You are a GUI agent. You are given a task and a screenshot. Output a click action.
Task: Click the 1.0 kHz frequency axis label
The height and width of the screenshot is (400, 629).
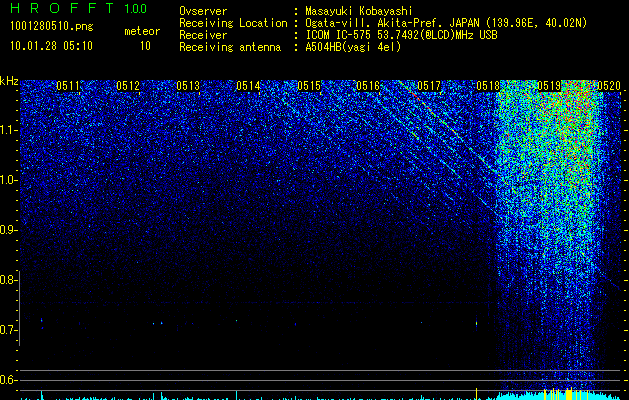tap(8, 180)
